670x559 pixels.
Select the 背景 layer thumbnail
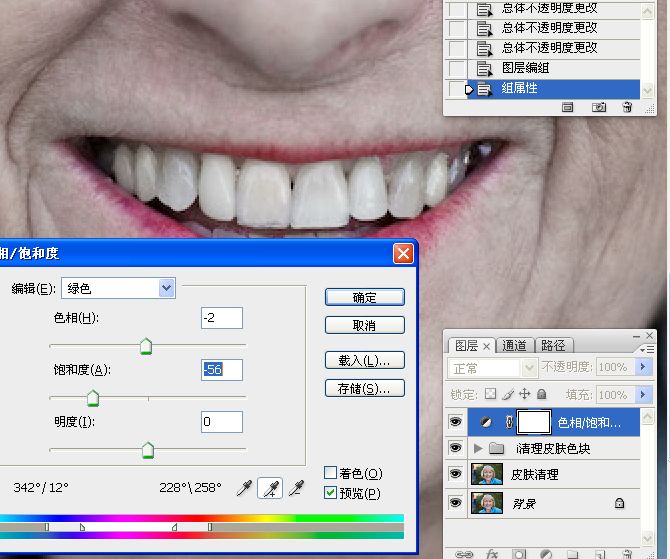487,503
